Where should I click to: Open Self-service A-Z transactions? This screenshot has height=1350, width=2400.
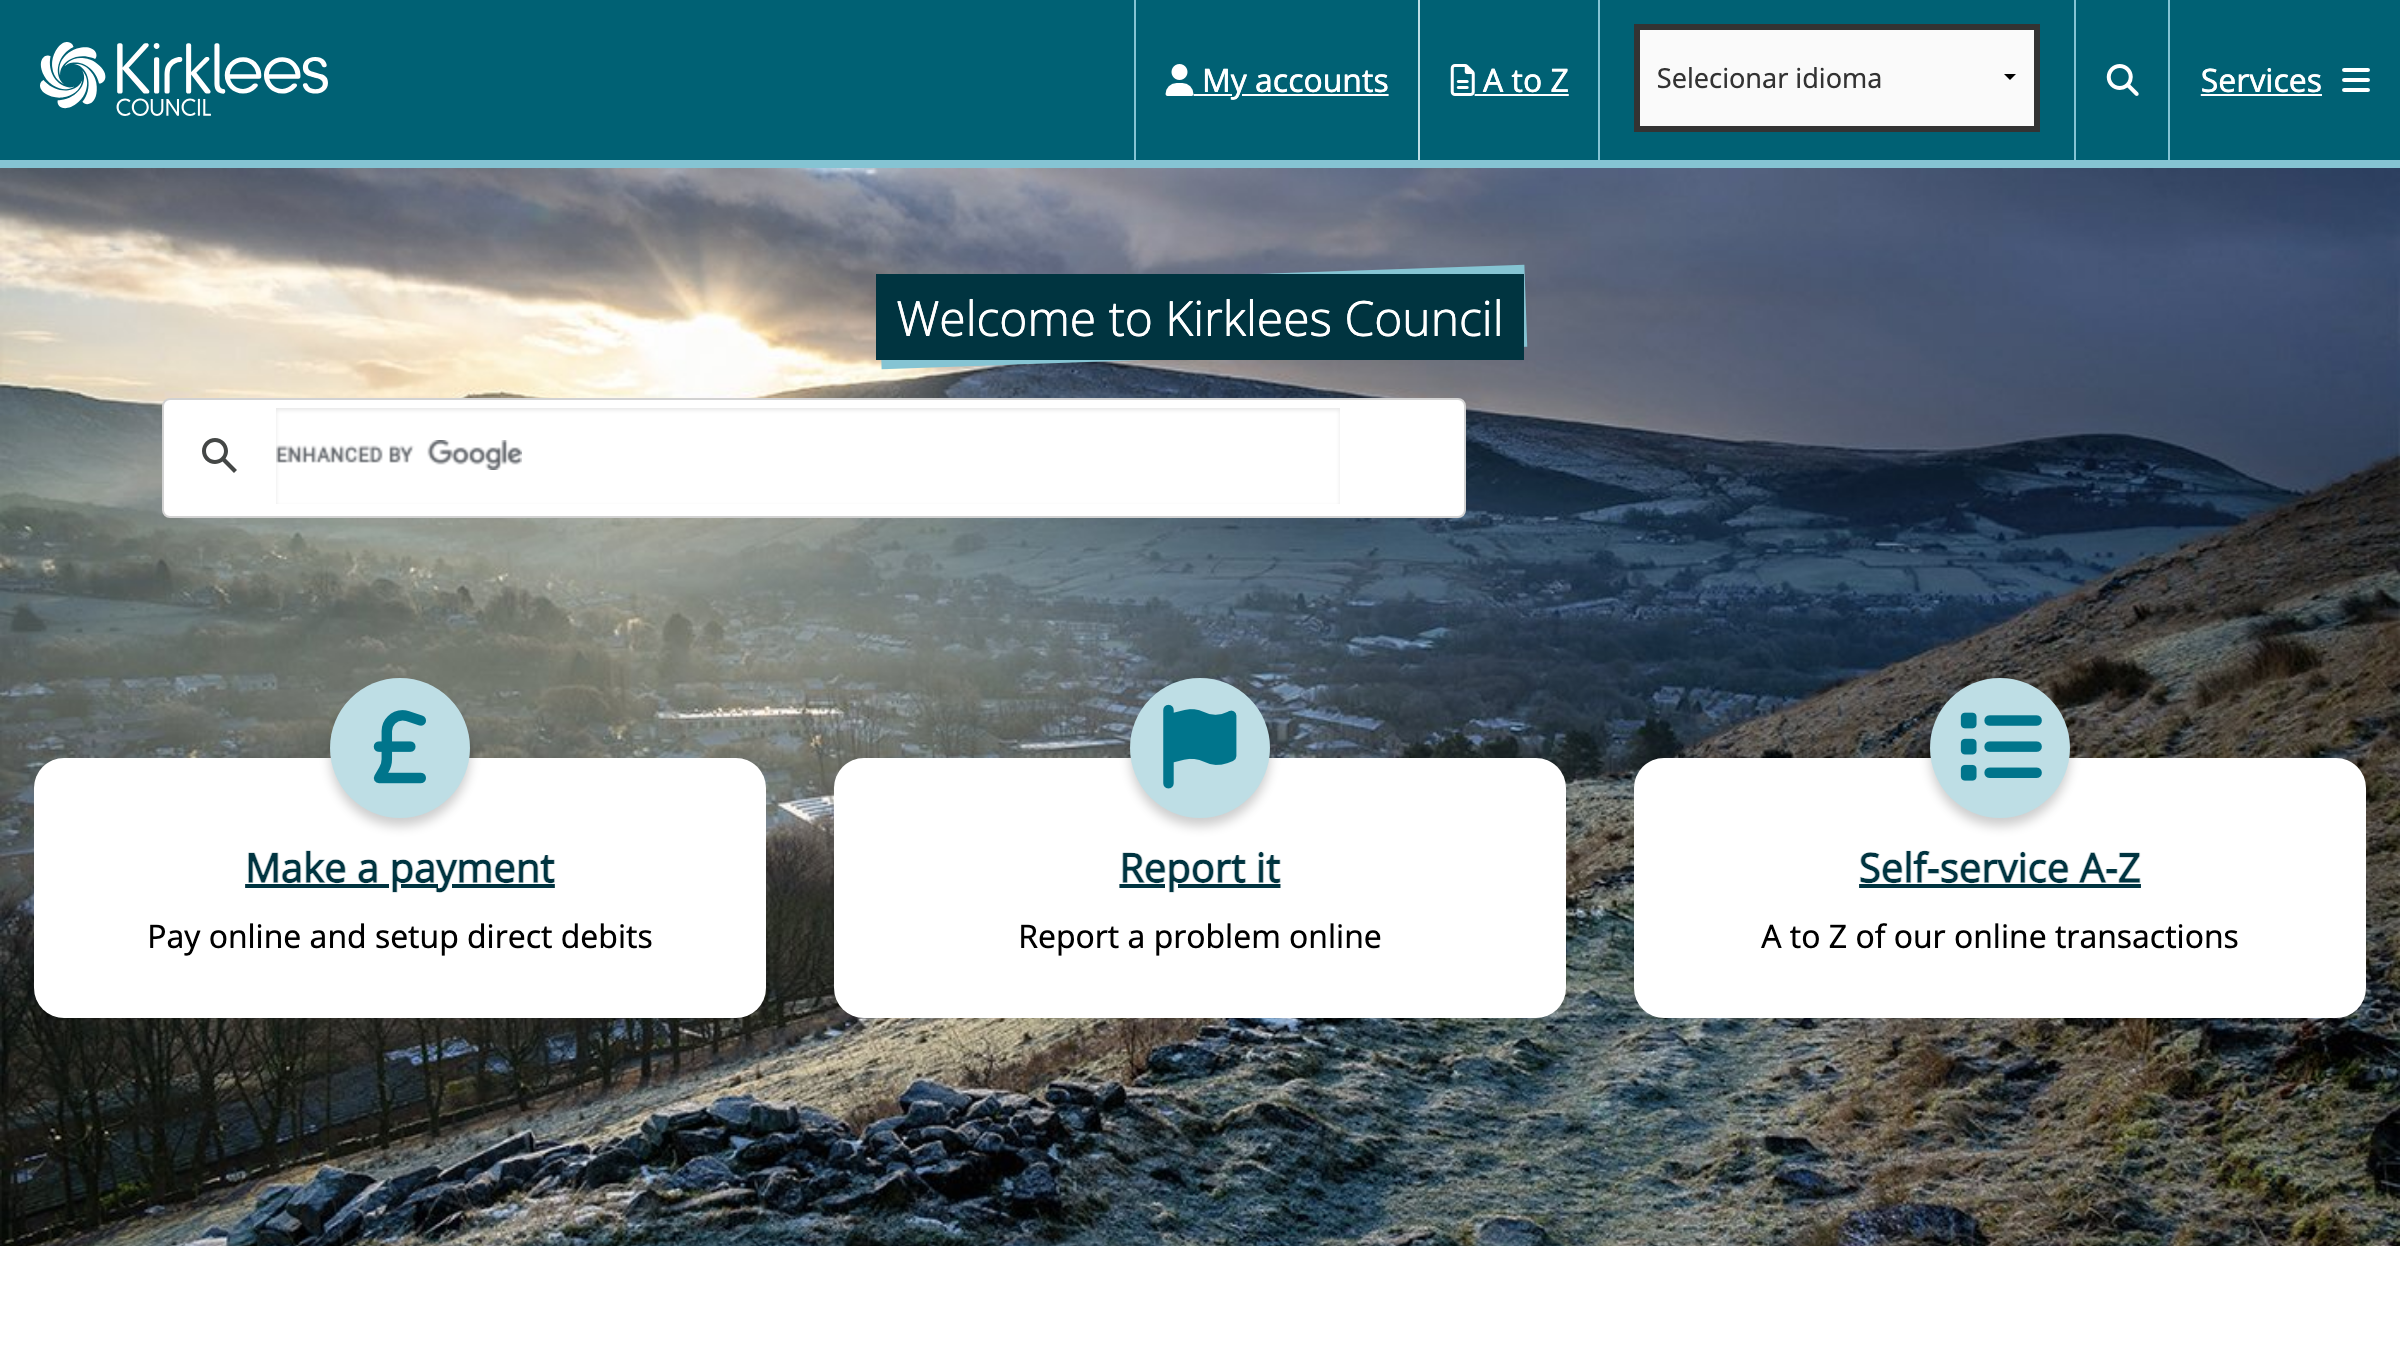2001,867
